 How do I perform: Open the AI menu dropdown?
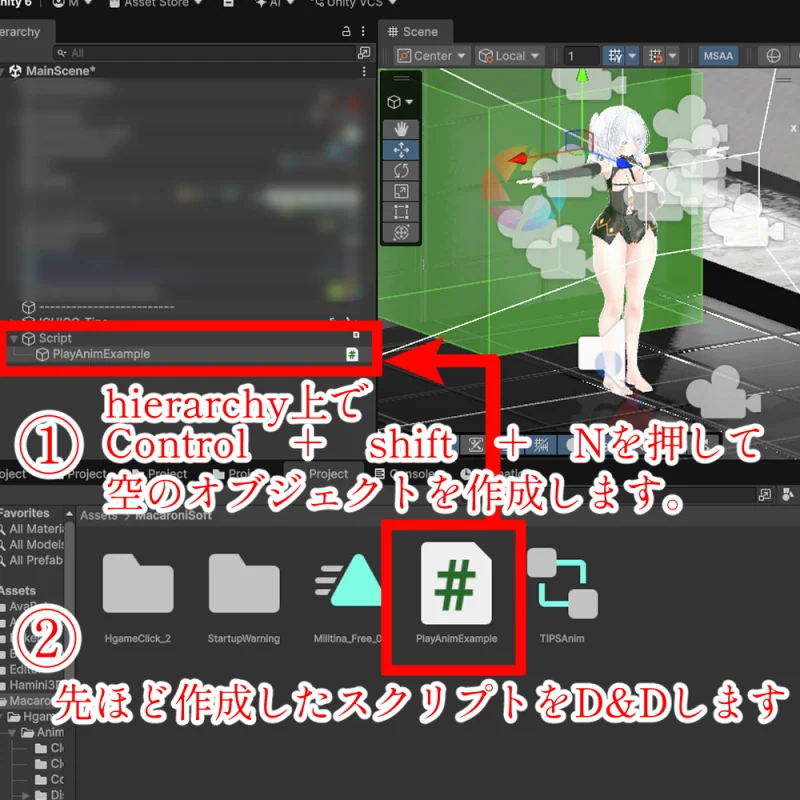[275, 4]
